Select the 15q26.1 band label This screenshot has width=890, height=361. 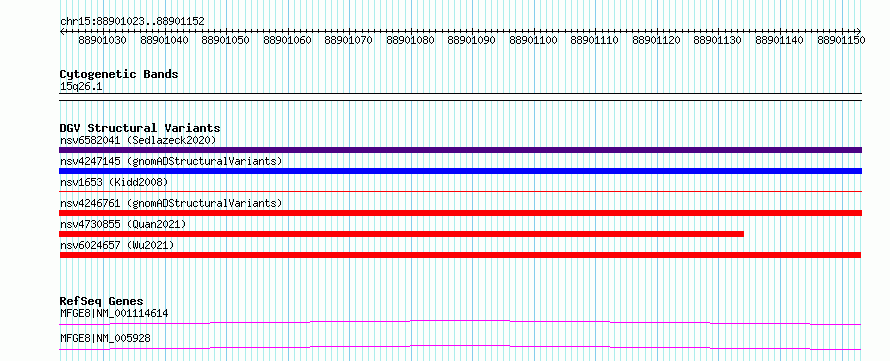tap(81, 87)
